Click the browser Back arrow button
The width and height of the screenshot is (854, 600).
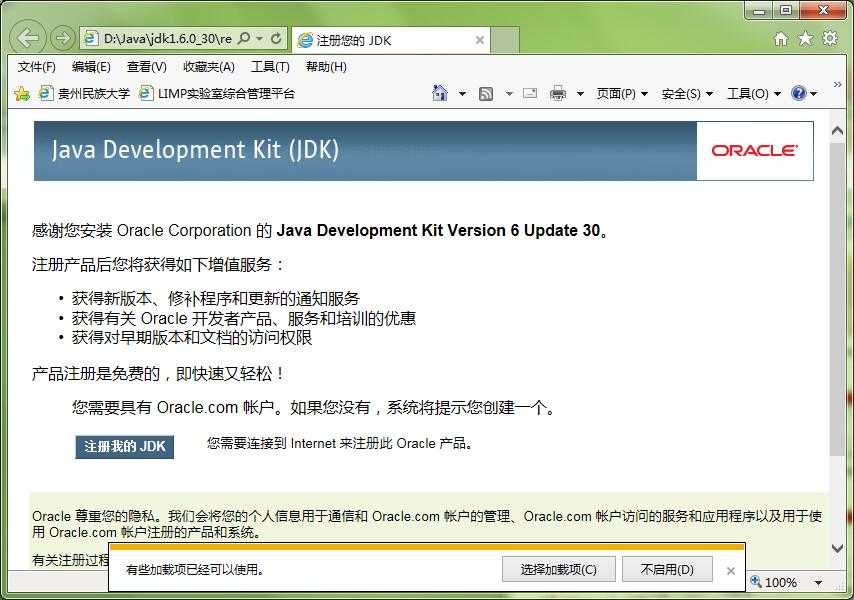pyautogui.click(x=29, y=39)
